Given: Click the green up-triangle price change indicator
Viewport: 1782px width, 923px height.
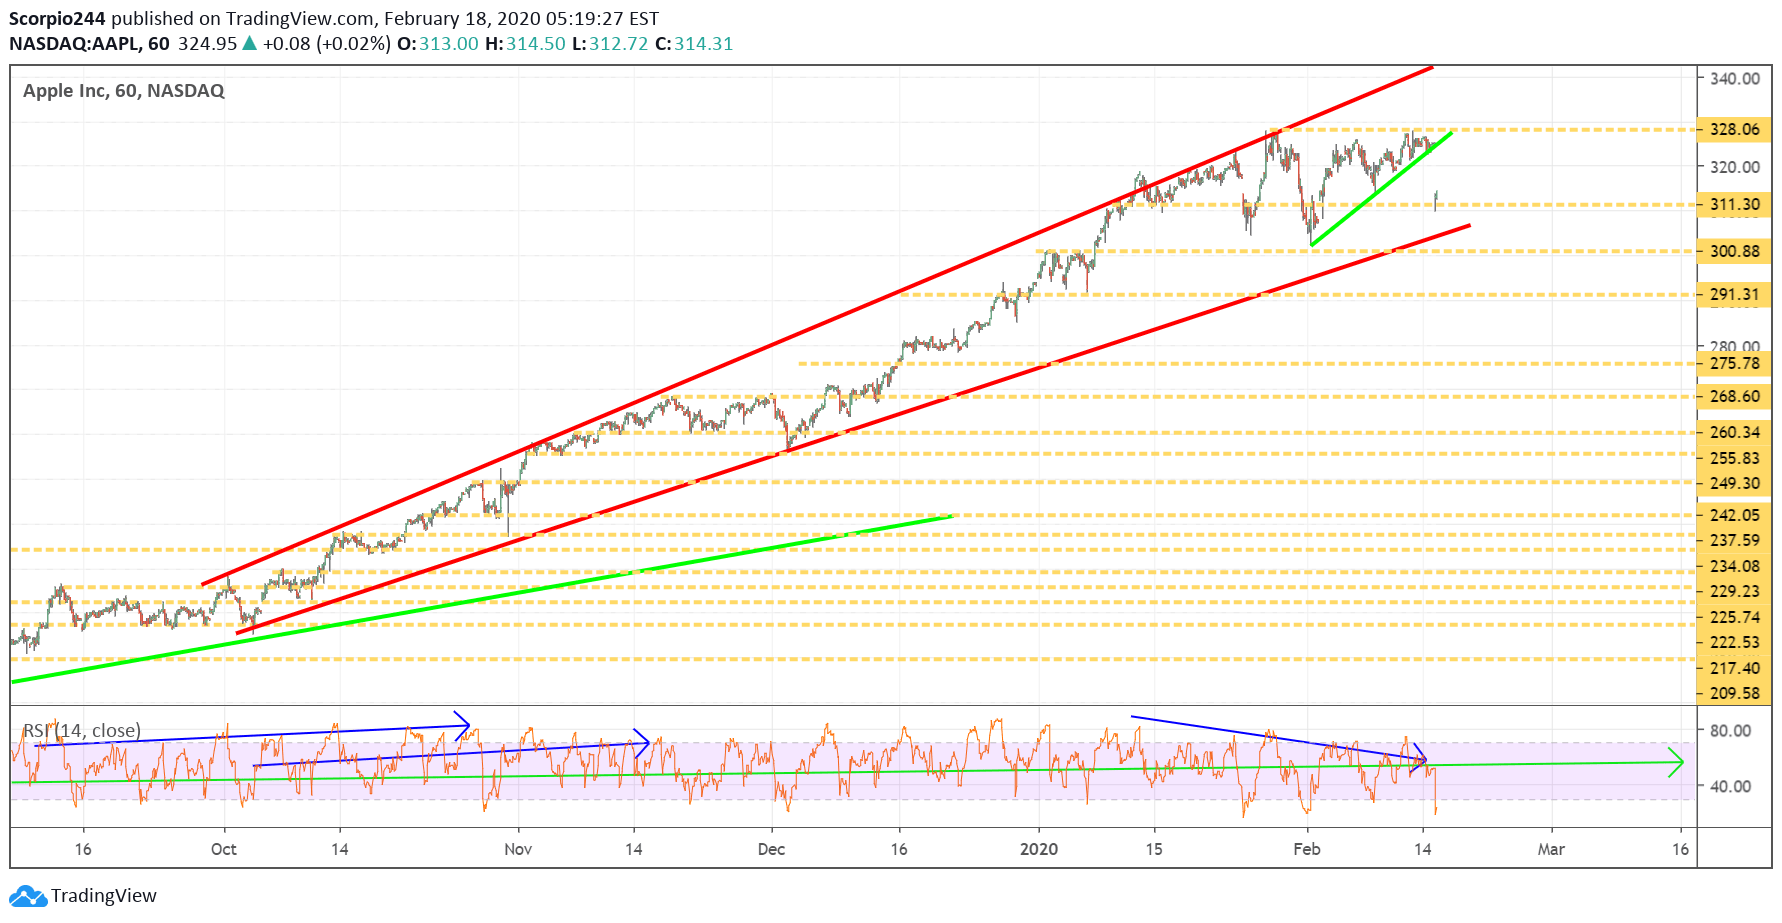Looking at the screenshot, I should [249, 44].
